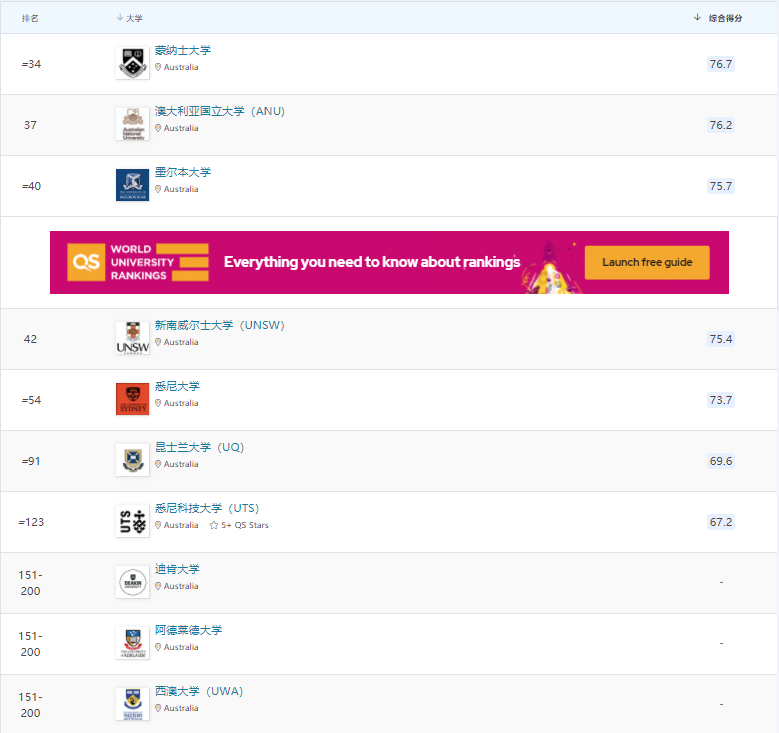Open the 悉尼科技大学 (UTS) link
Viewport: 779px width, 733px height.
(207, 508)
